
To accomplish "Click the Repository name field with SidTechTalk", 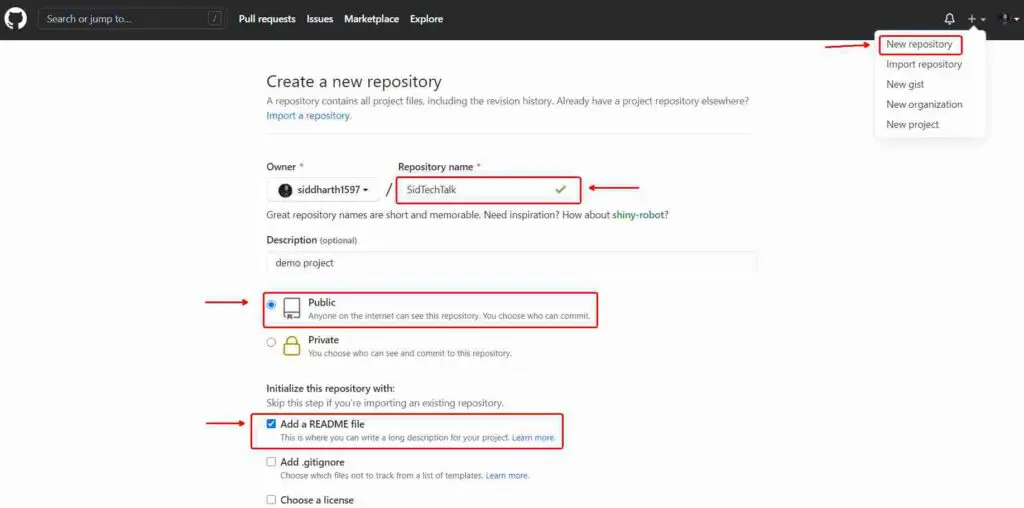I will tap(488, 189).
